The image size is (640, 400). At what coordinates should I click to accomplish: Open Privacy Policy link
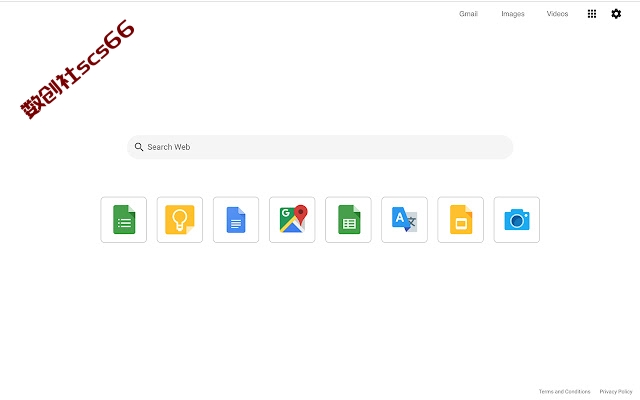616,391
